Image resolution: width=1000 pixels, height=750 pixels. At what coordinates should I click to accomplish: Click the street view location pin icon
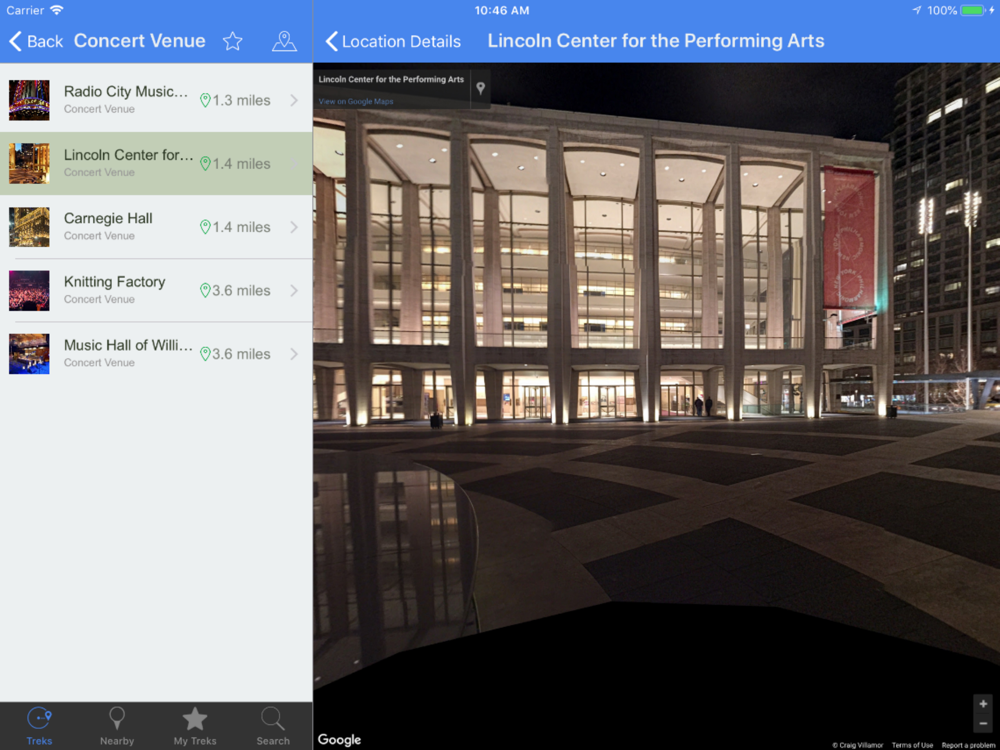coord(481,89)
